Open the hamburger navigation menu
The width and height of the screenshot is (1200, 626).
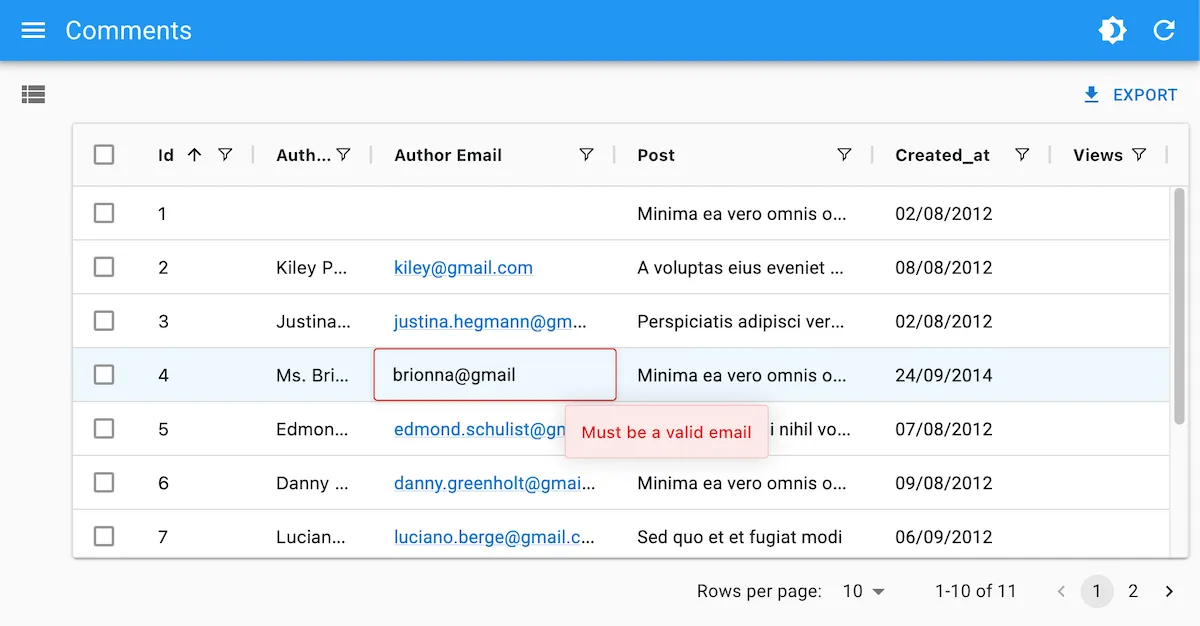(33, 31)
